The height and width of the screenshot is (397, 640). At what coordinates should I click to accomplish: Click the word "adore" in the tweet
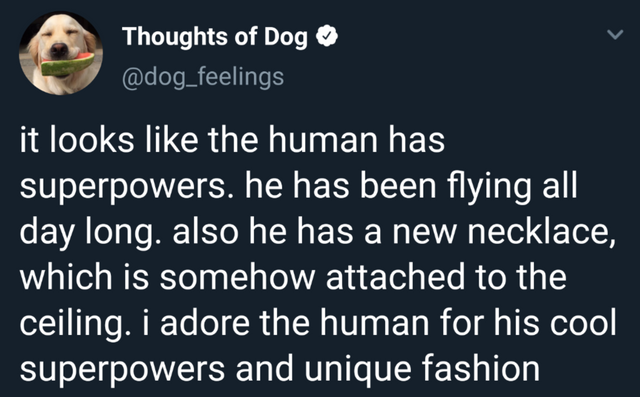204,323
